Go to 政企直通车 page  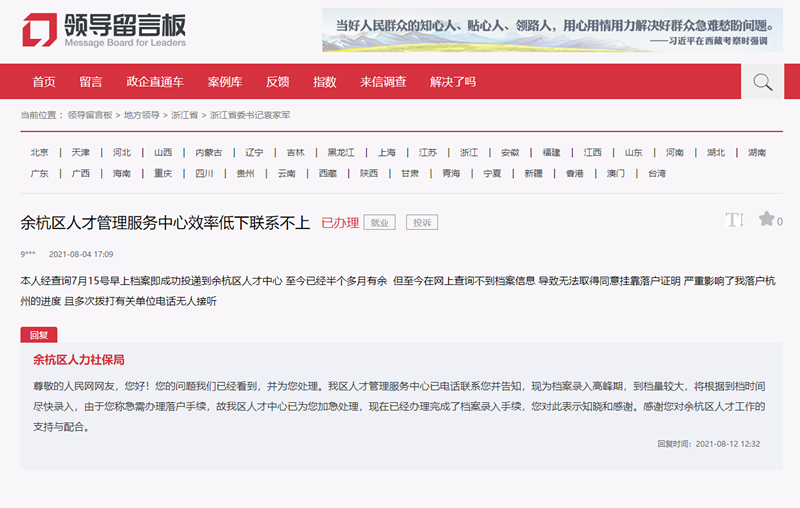point(155,82)
